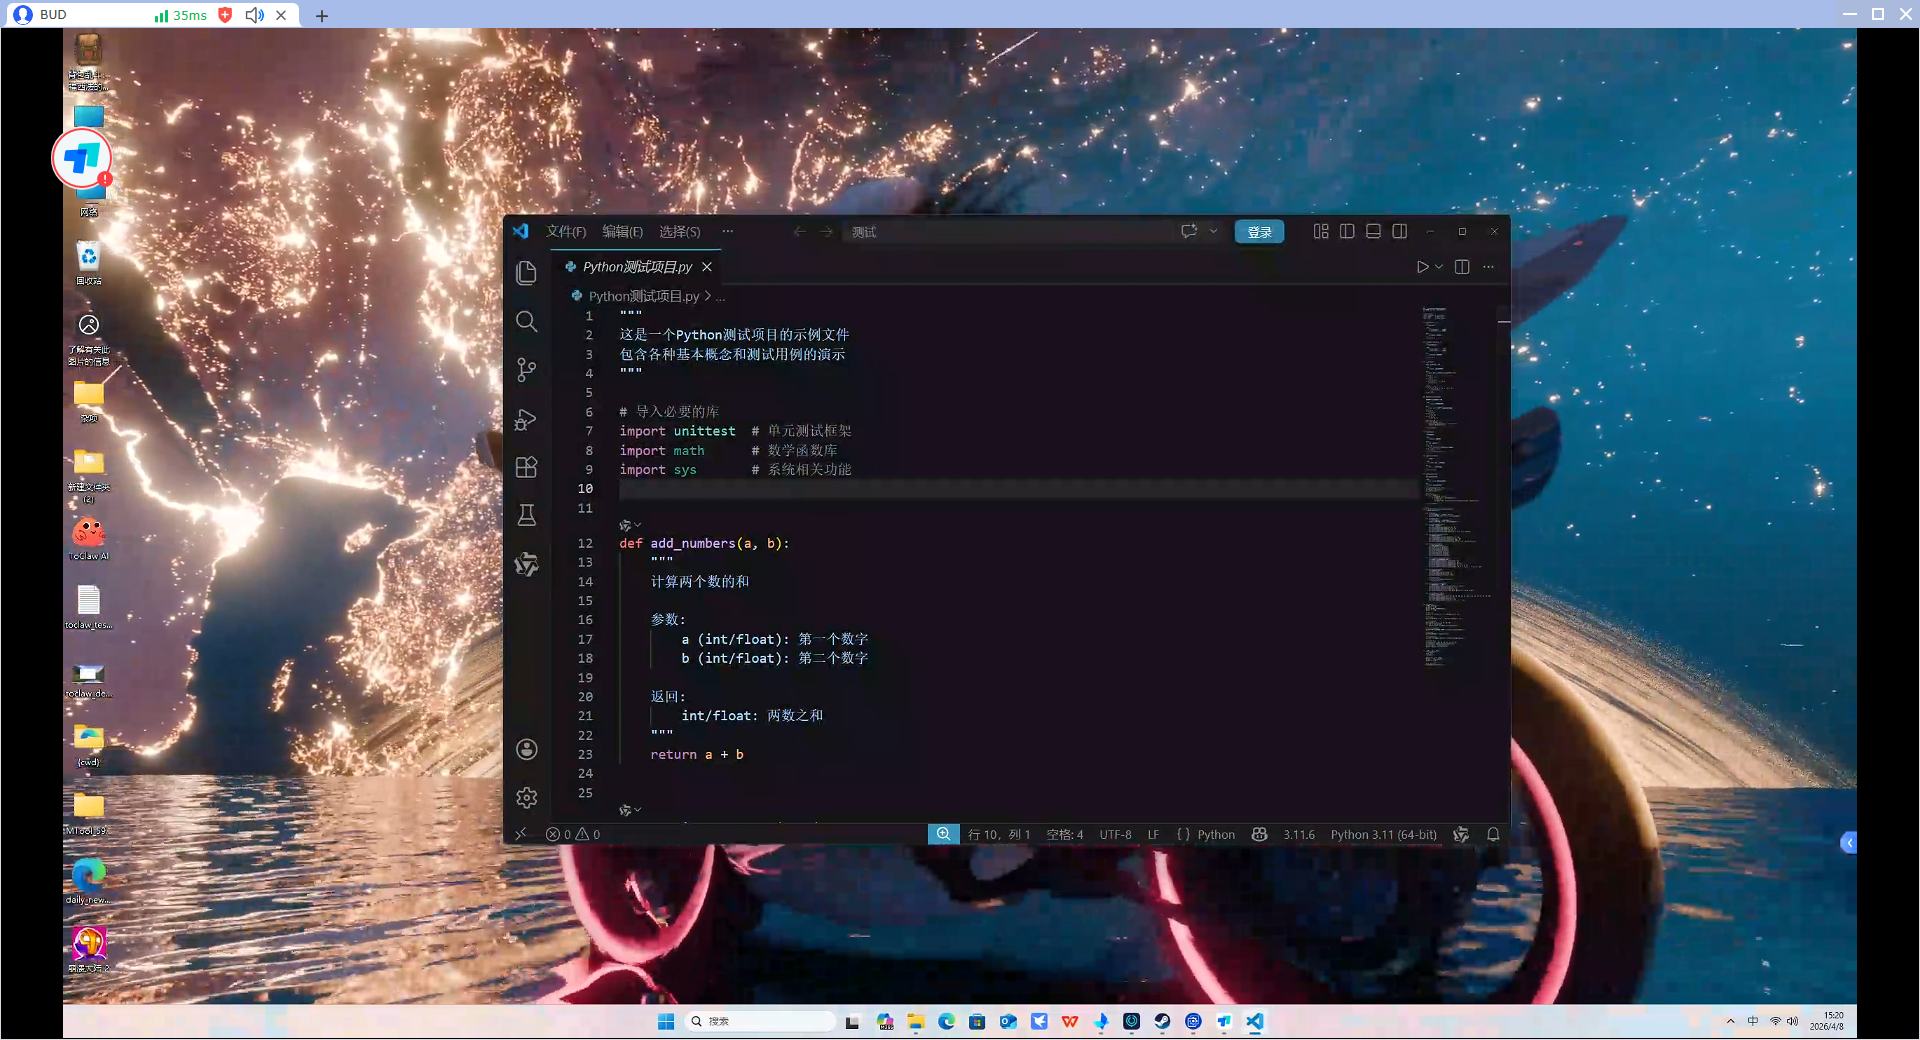Click the def add_numbers(a, b): line
The height and width of the screenshot is (1040, 1920).
pos(704,544)
